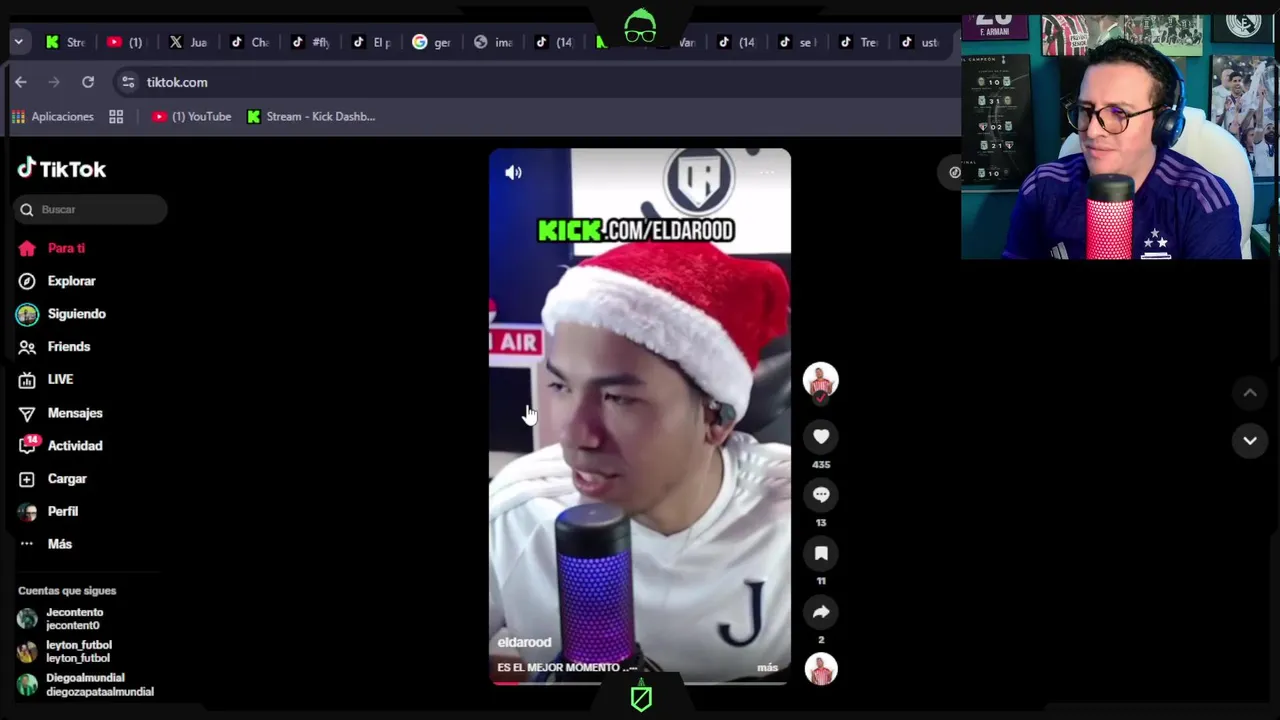The width and height of the screenshot is (1280, 720).
Task: Click the TikTok logo
Action: tap(62, 169)
